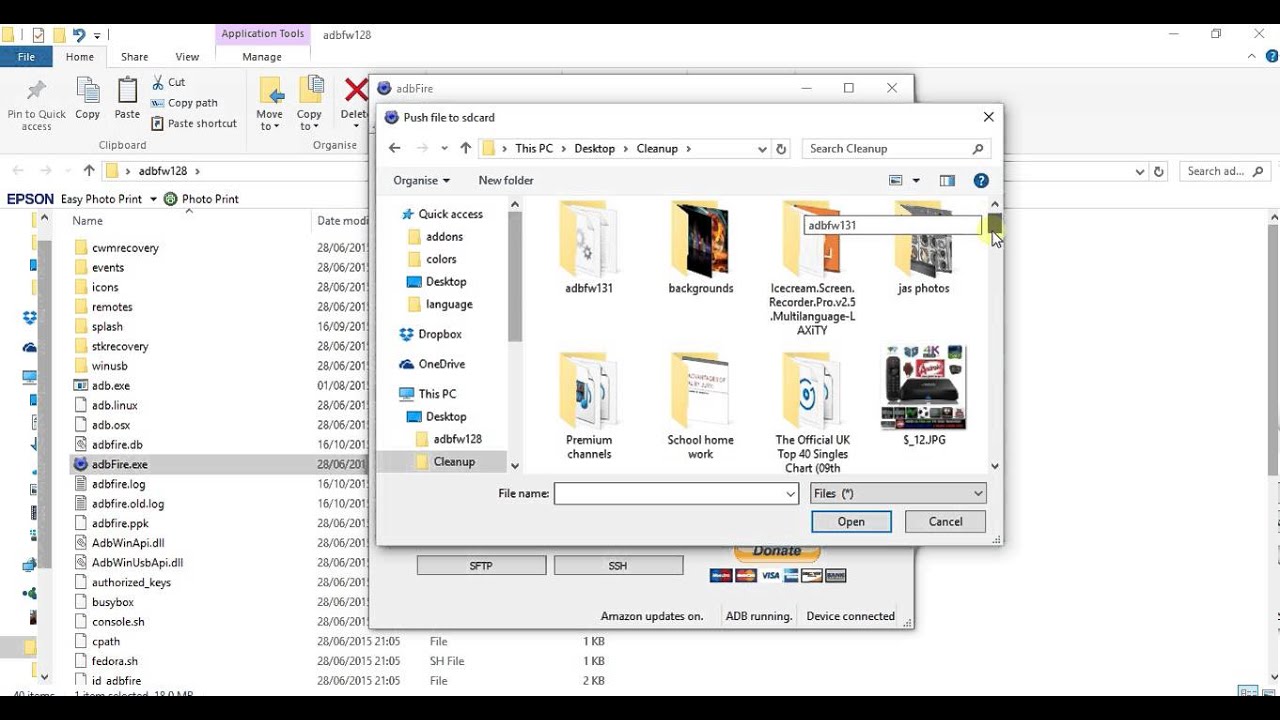
Task: Click Copy to ribbon button
Action: (310, 103)
